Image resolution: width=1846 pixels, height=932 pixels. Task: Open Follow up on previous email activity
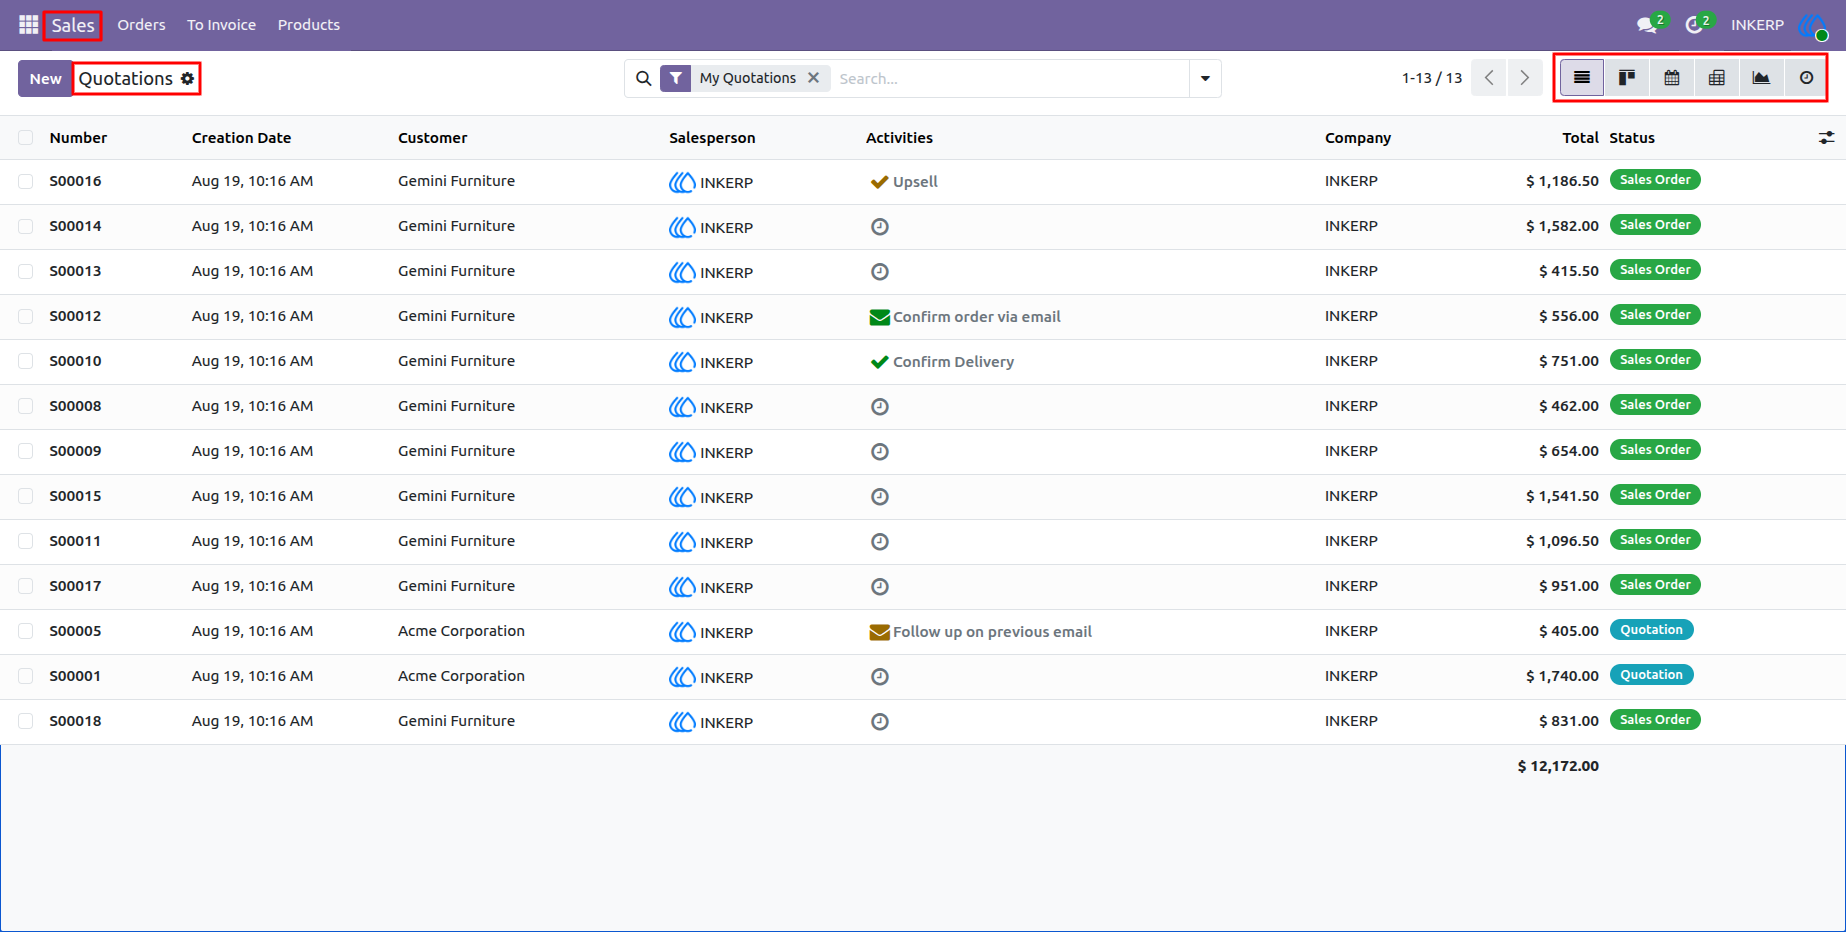pos(981,632)
